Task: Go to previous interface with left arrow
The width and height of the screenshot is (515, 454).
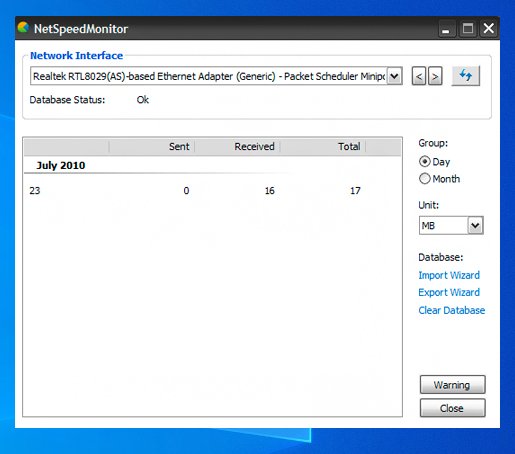Action: pyautogui.click(x=419, y=77)
